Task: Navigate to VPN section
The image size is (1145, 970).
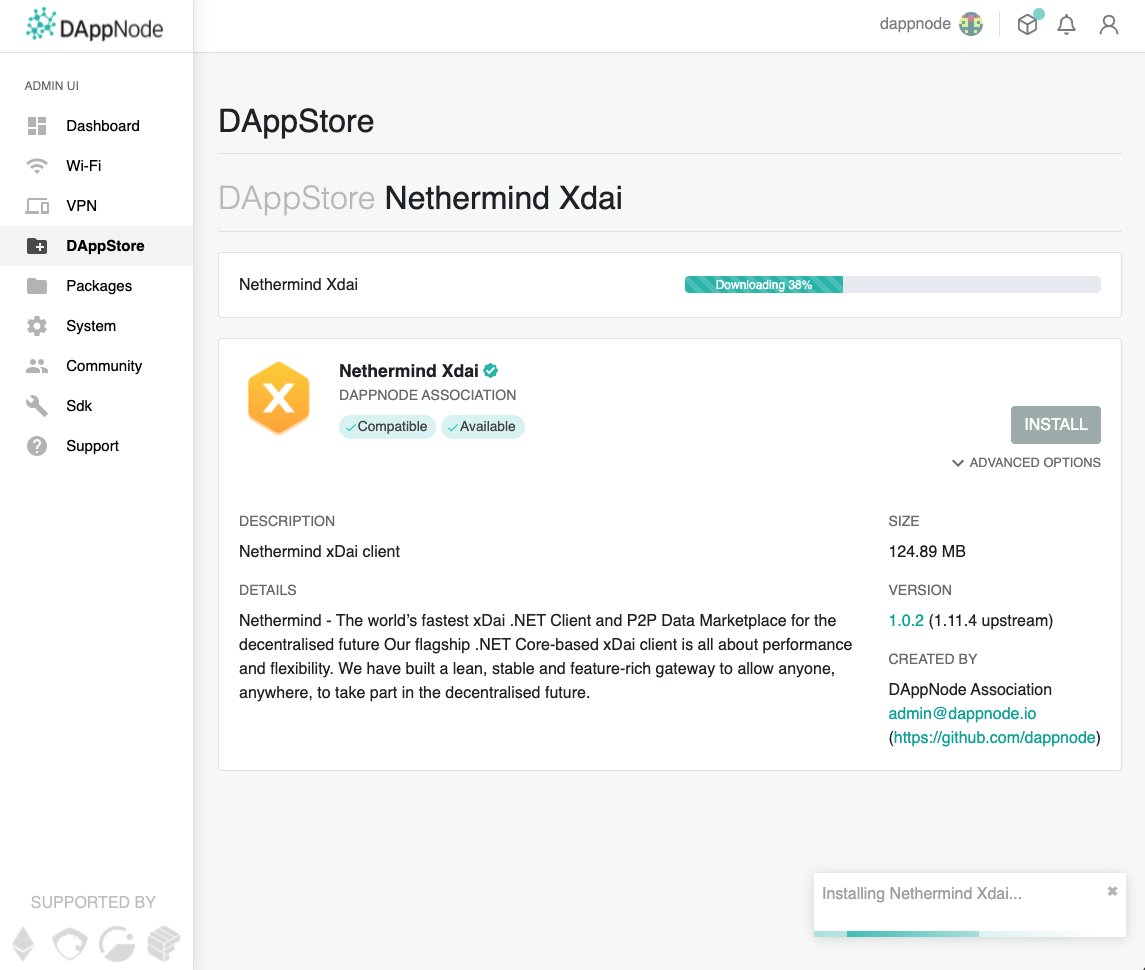Action: click(x=96, y=206)
